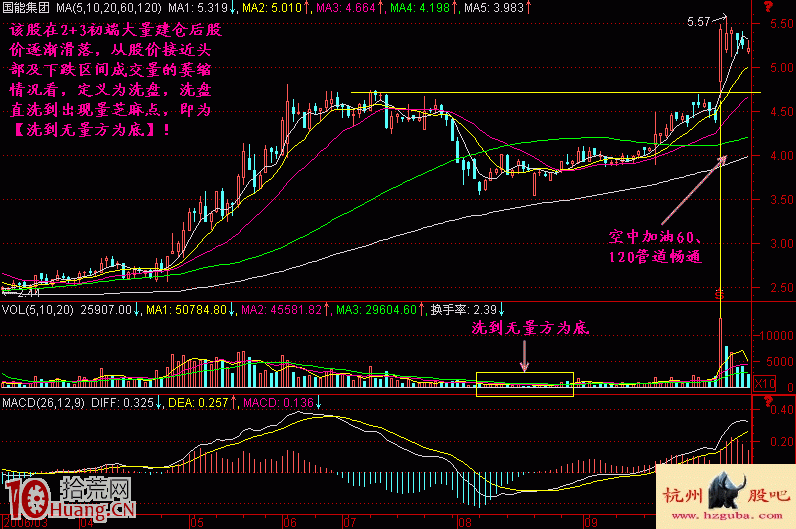Open the VOL(5,10,20) indicator label
This screenshot has width=796, height=529.
(38, 310)
